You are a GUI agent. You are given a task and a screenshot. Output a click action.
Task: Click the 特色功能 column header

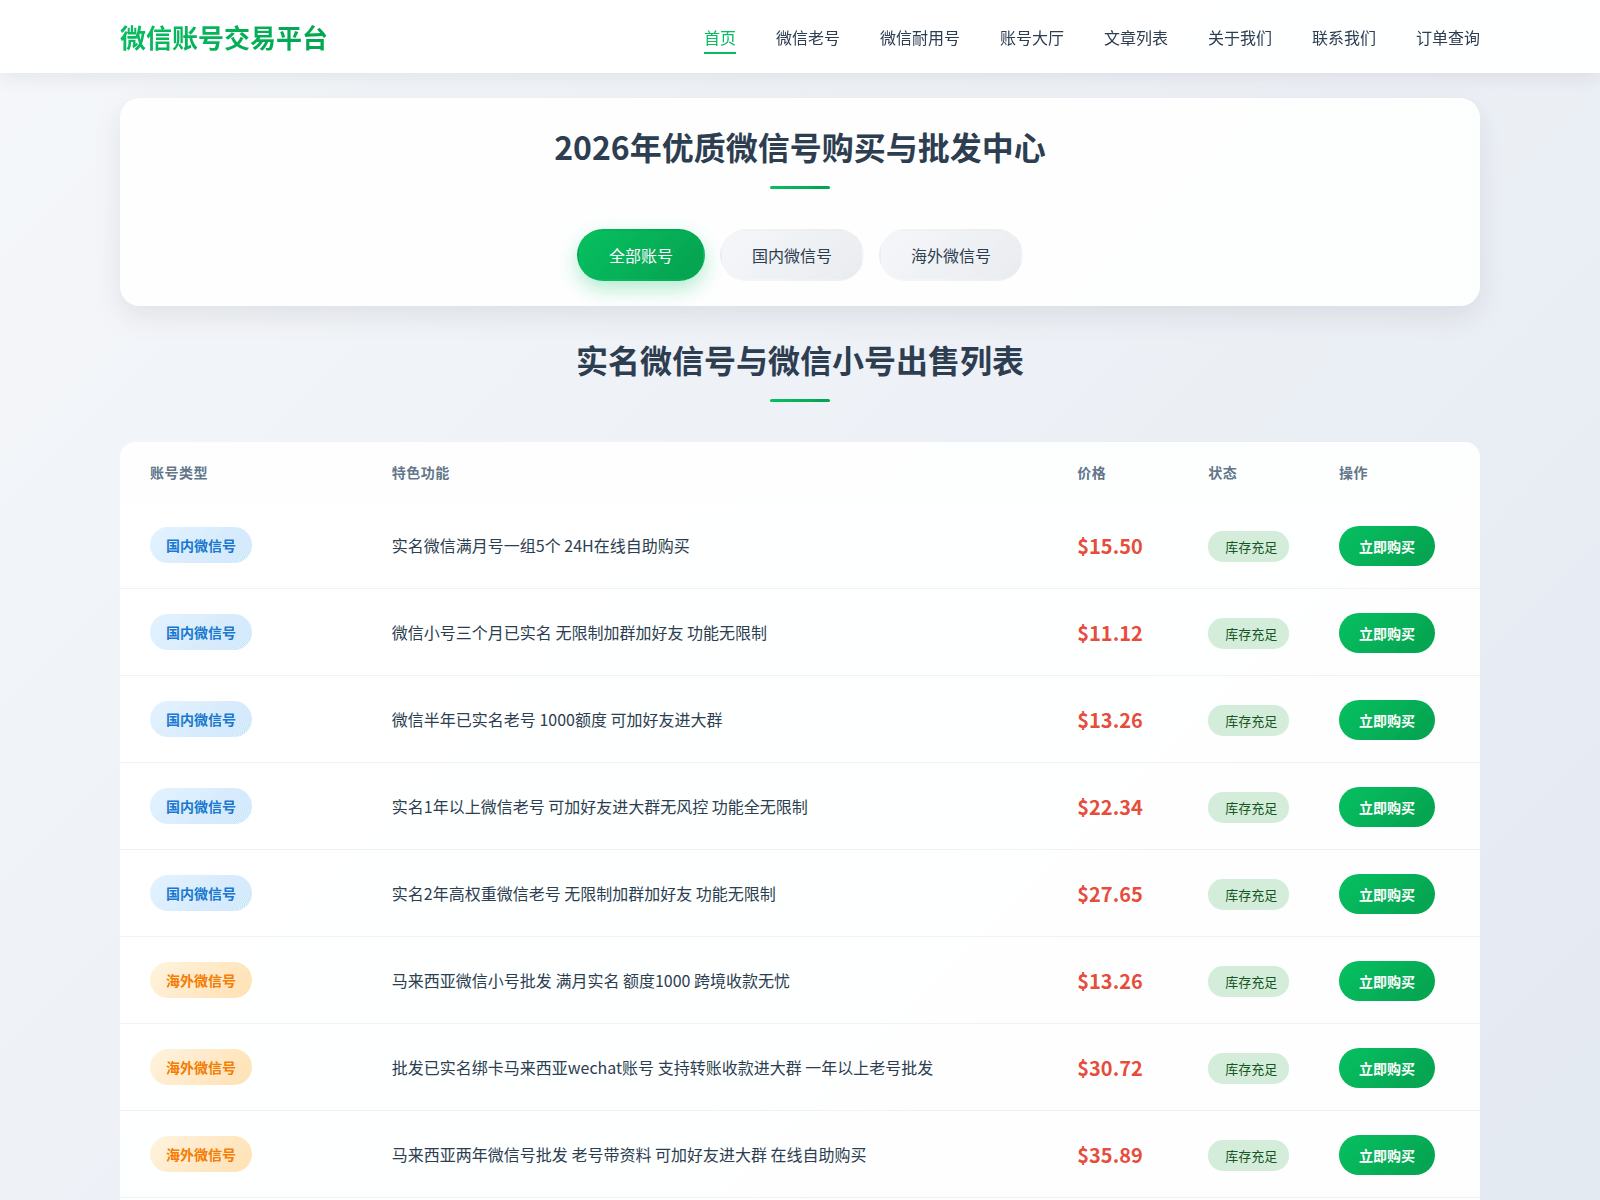[x=420, y=473]
